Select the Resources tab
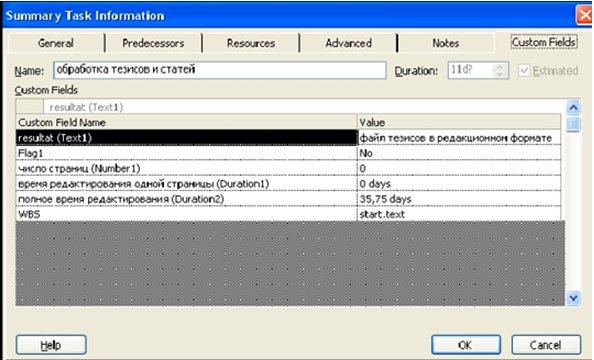The height and width of the screenshot is (360, 594). tap(251, 43)
